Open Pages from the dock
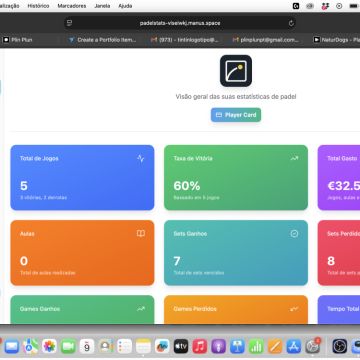Image resolution: width=360 pixels, height=360 pixels. pos(275,347)
